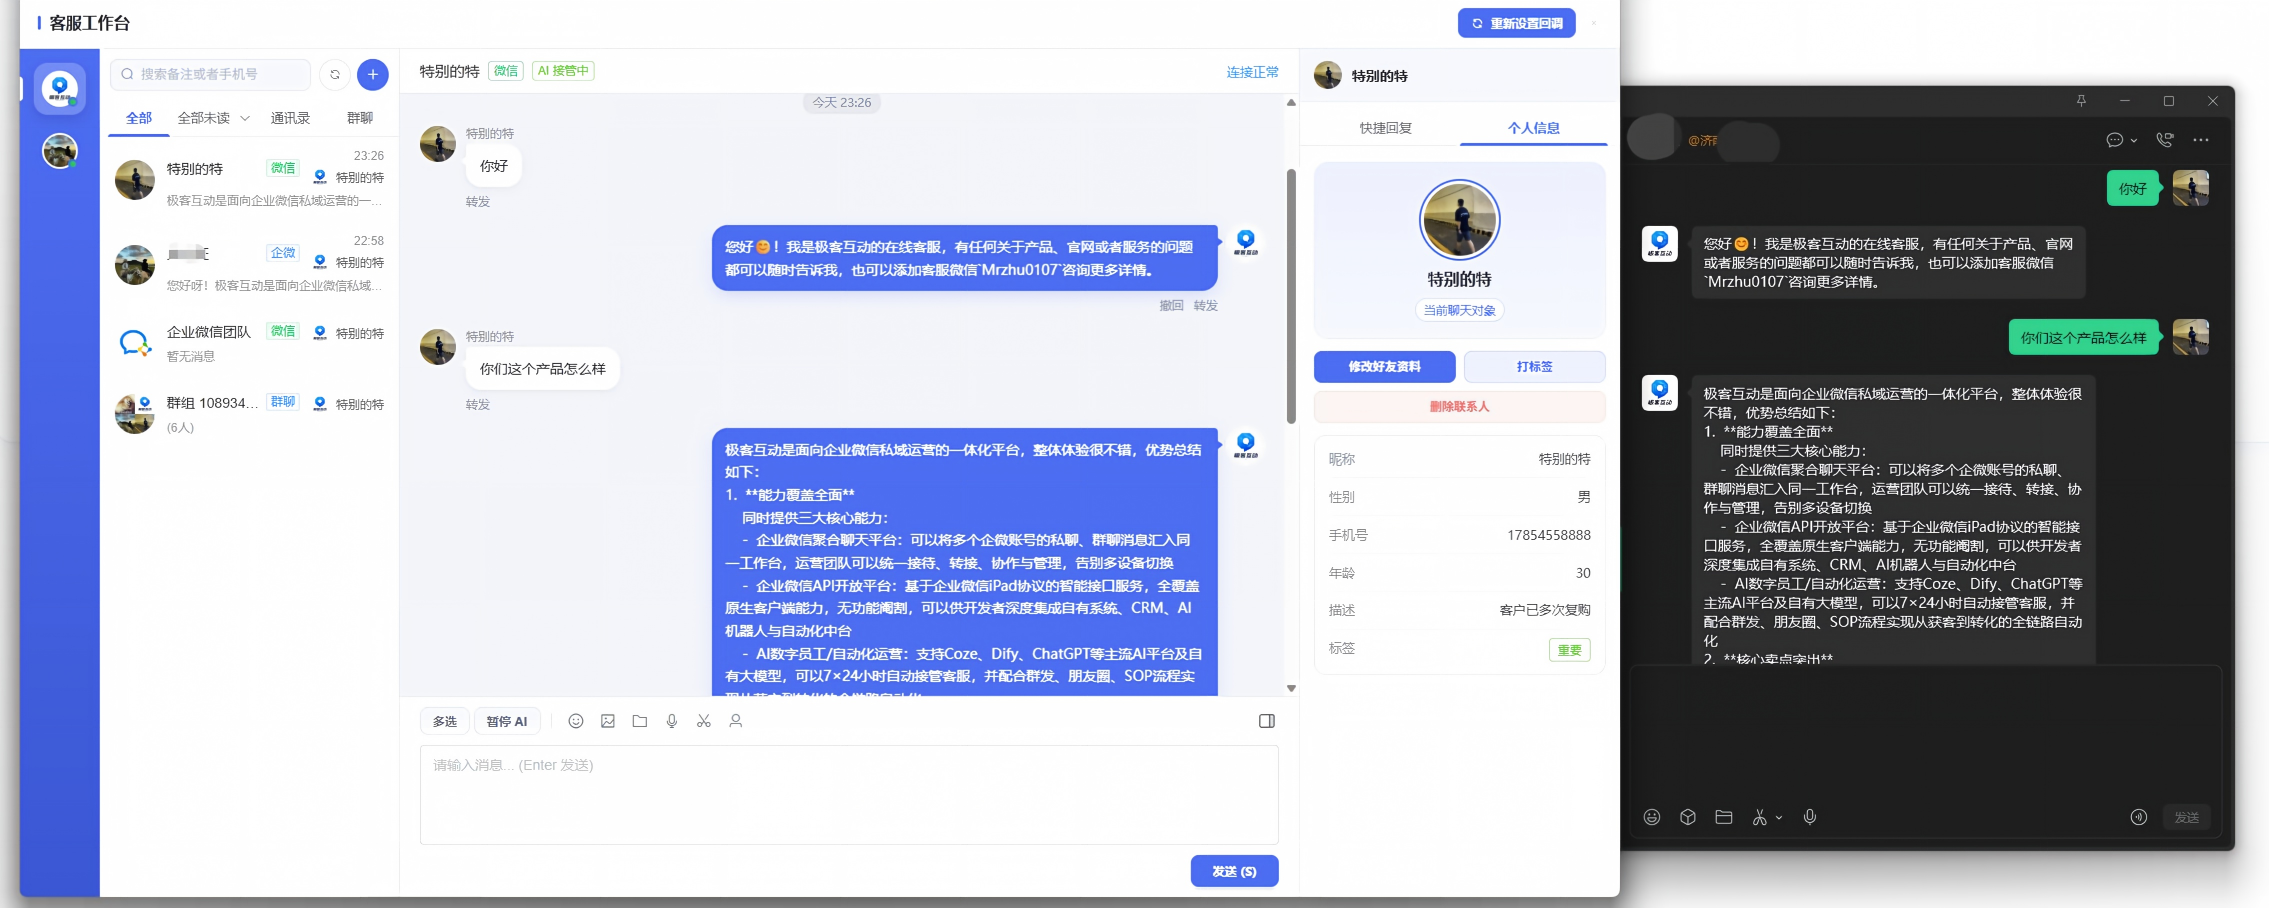Click the 请输入消息 message input box
The image size is (2269, 908).
[849, 795]
